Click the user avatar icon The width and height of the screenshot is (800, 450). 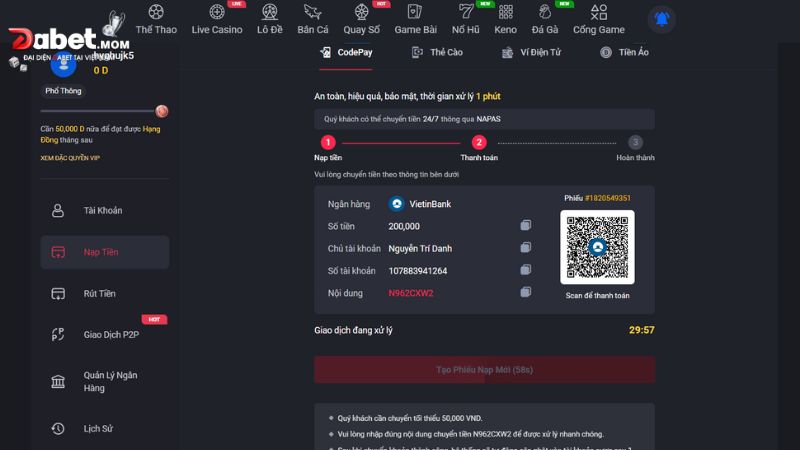[63, 65]
